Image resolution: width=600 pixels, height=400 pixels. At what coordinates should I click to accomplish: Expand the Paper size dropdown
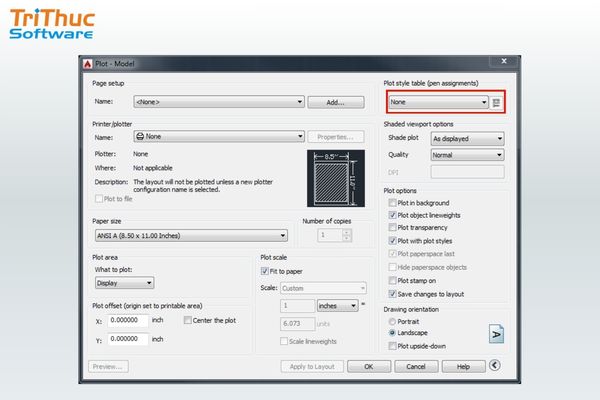click(x=190, y=235)
